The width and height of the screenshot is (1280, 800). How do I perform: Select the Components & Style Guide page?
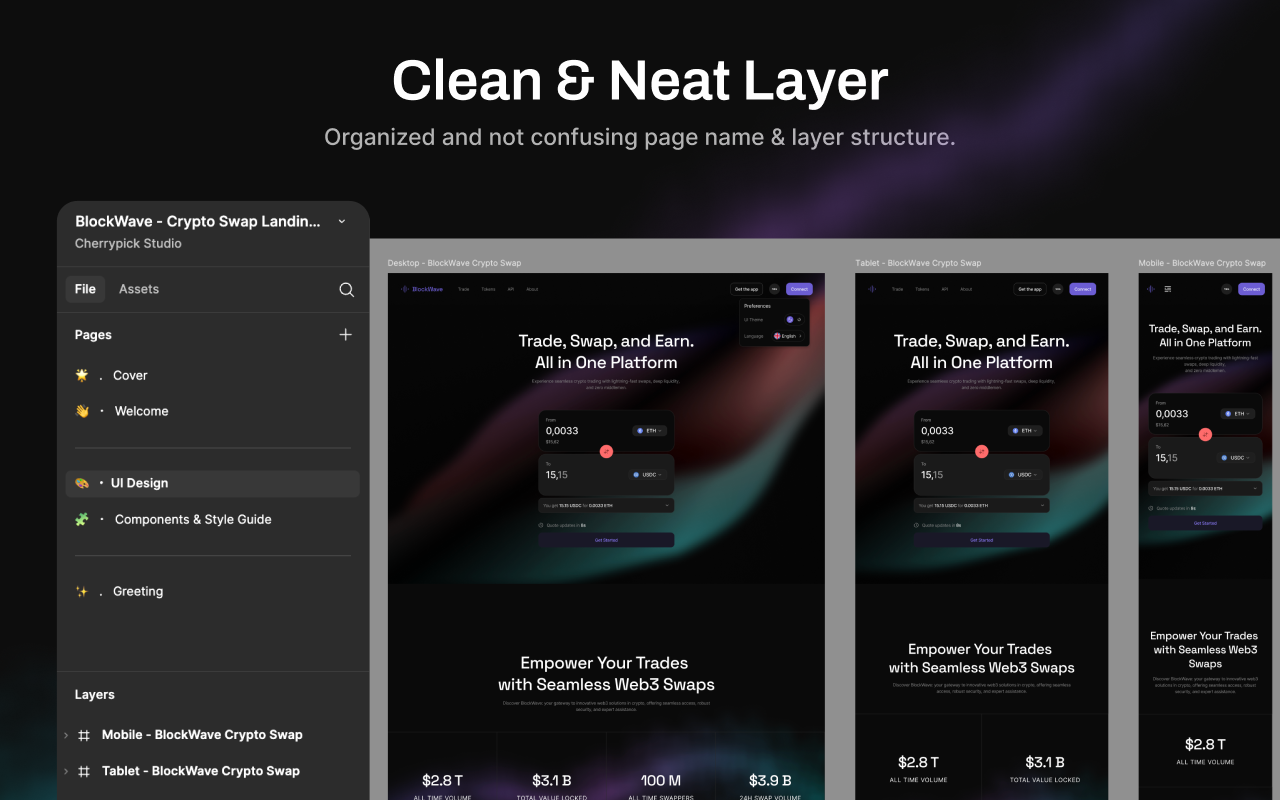(x=192, y=520)
